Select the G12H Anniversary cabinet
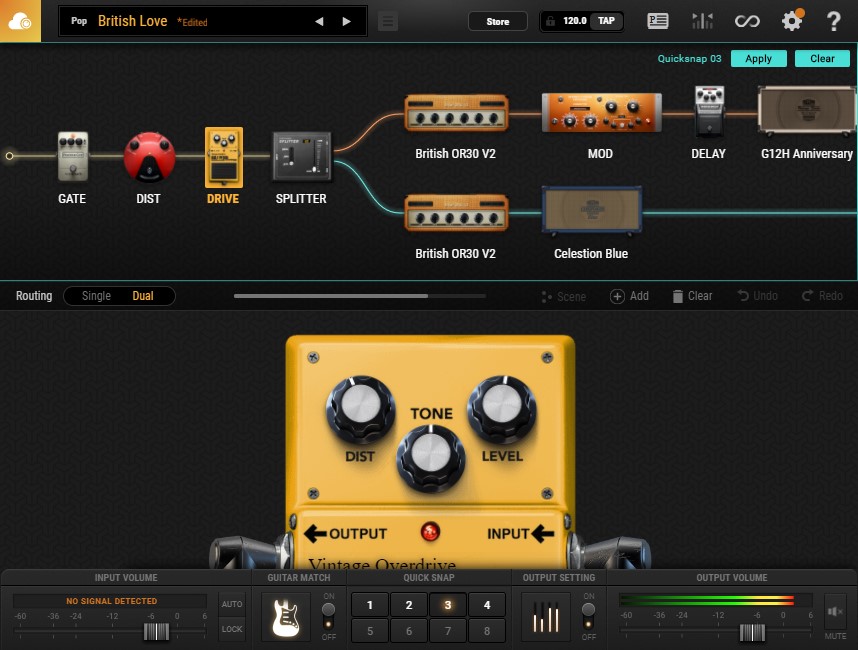Image resolution: width=858 pixels, height=650 pixels. point(807,109)
